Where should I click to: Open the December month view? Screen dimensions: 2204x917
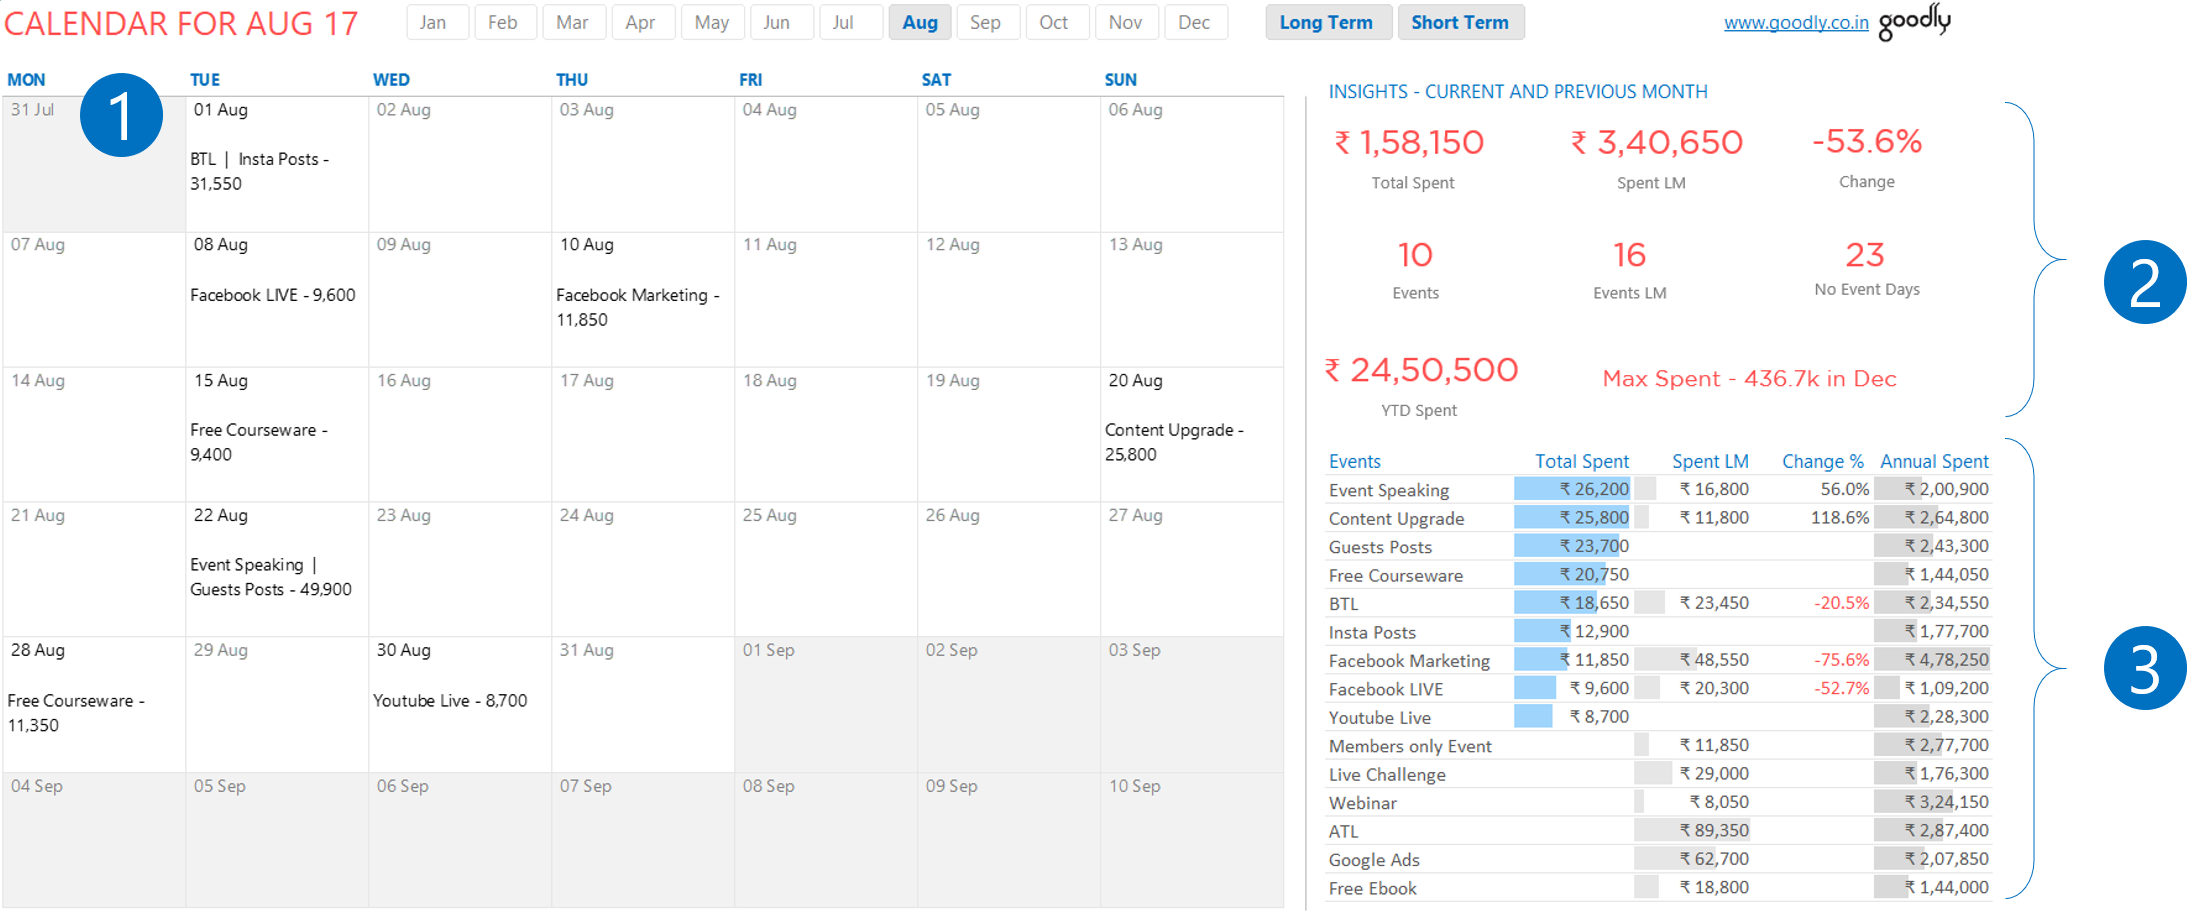(1195, 21)
